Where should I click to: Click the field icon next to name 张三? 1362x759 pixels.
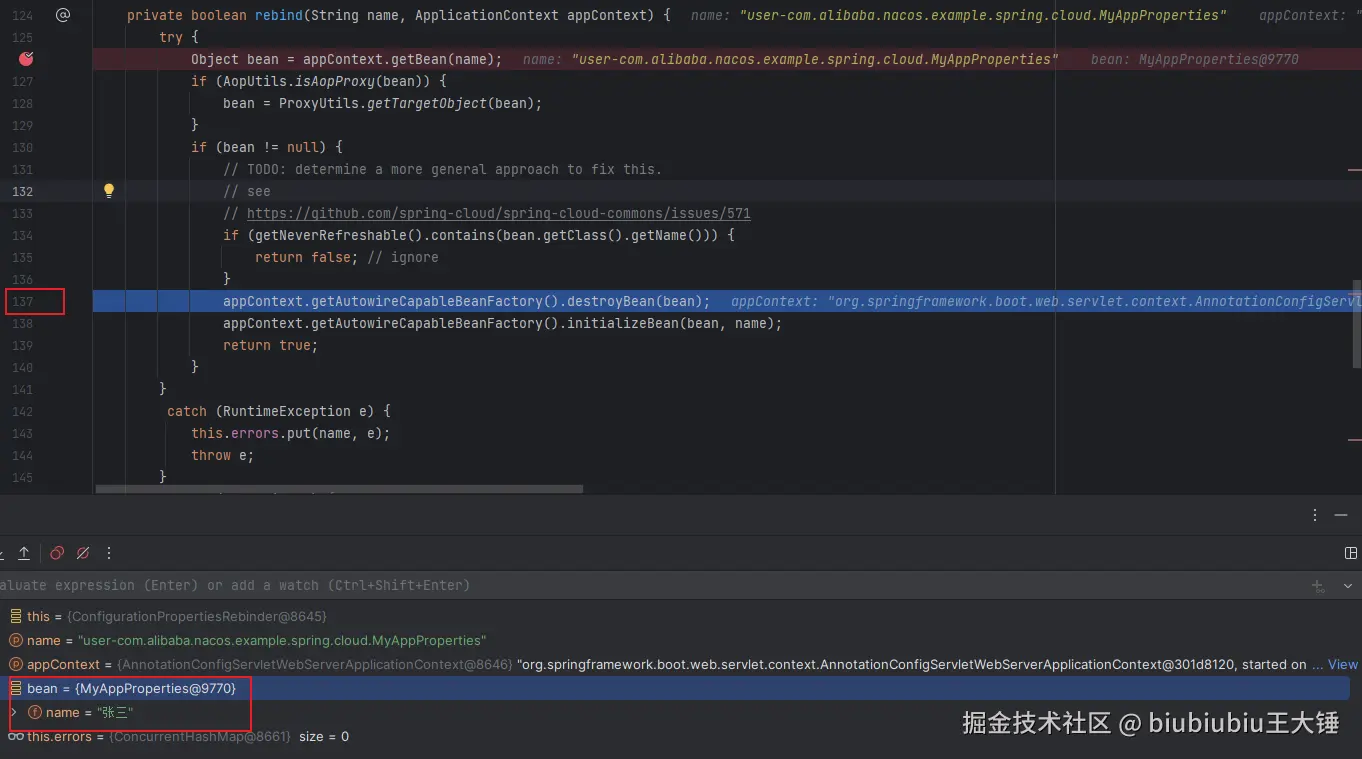coord(34,712)
